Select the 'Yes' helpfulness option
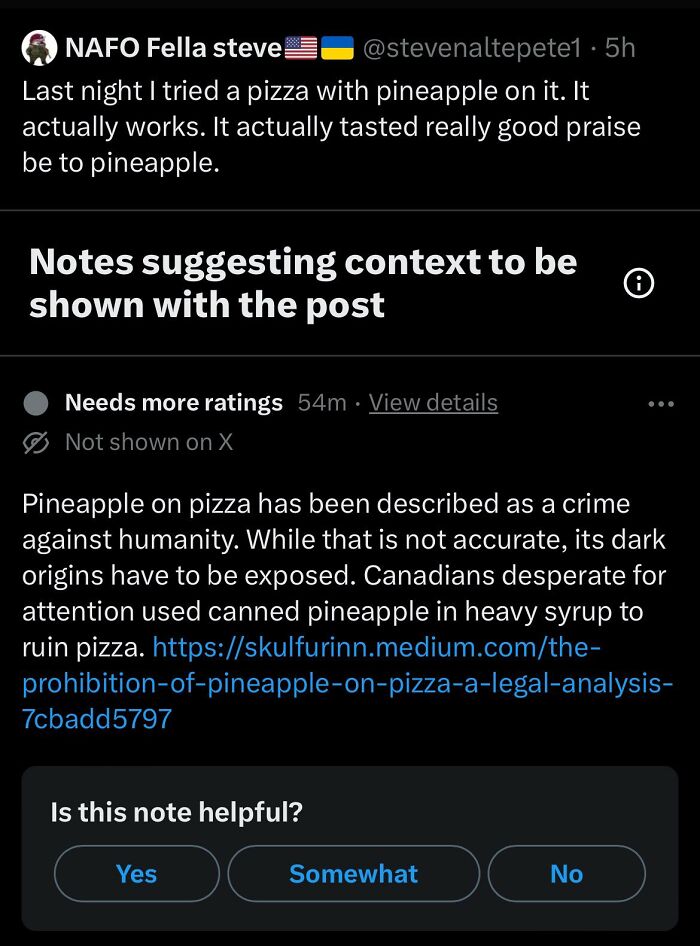This screenshot has height=946, width=700. 136,873
